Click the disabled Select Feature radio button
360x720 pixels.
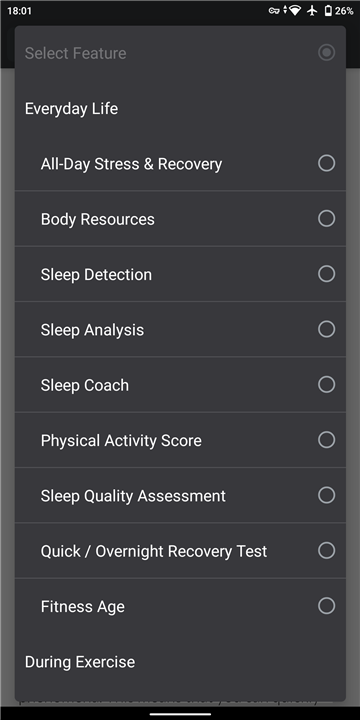[326, 52]
